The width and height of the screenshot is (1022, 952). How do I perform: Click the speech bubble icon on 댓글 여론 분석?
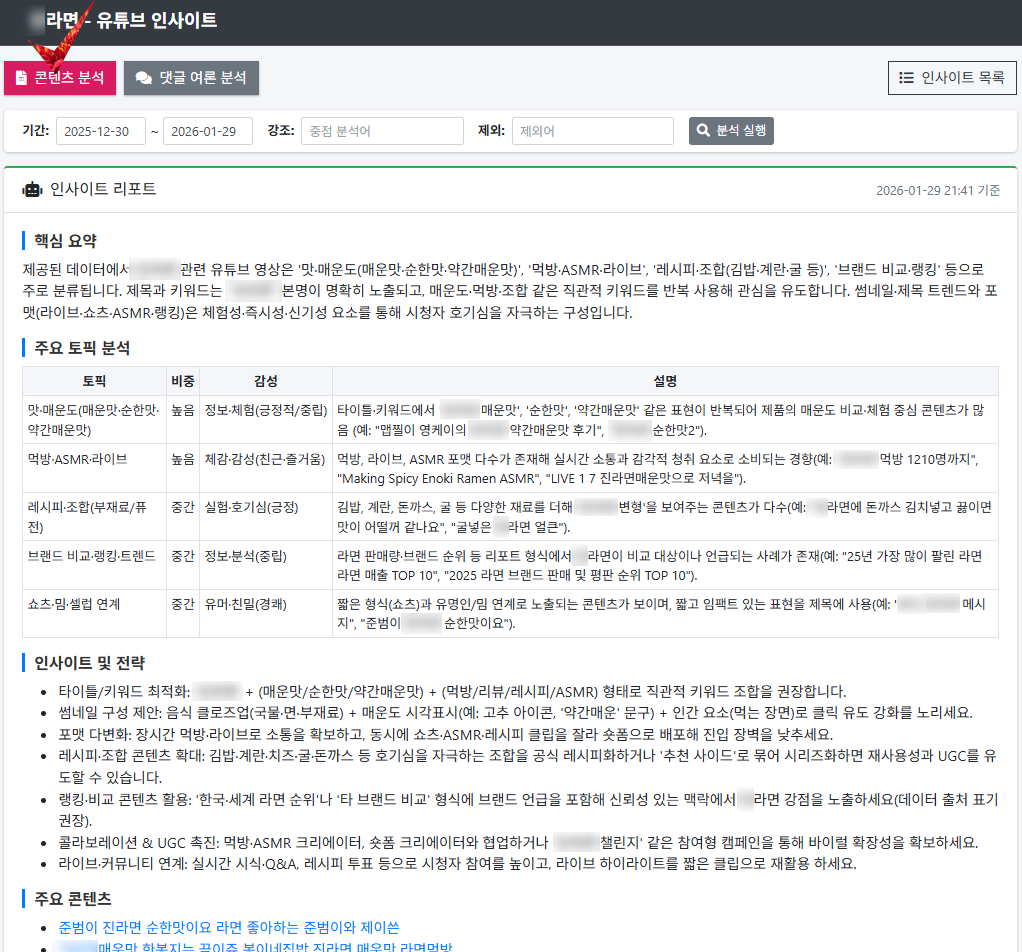[x=144, y=78]
